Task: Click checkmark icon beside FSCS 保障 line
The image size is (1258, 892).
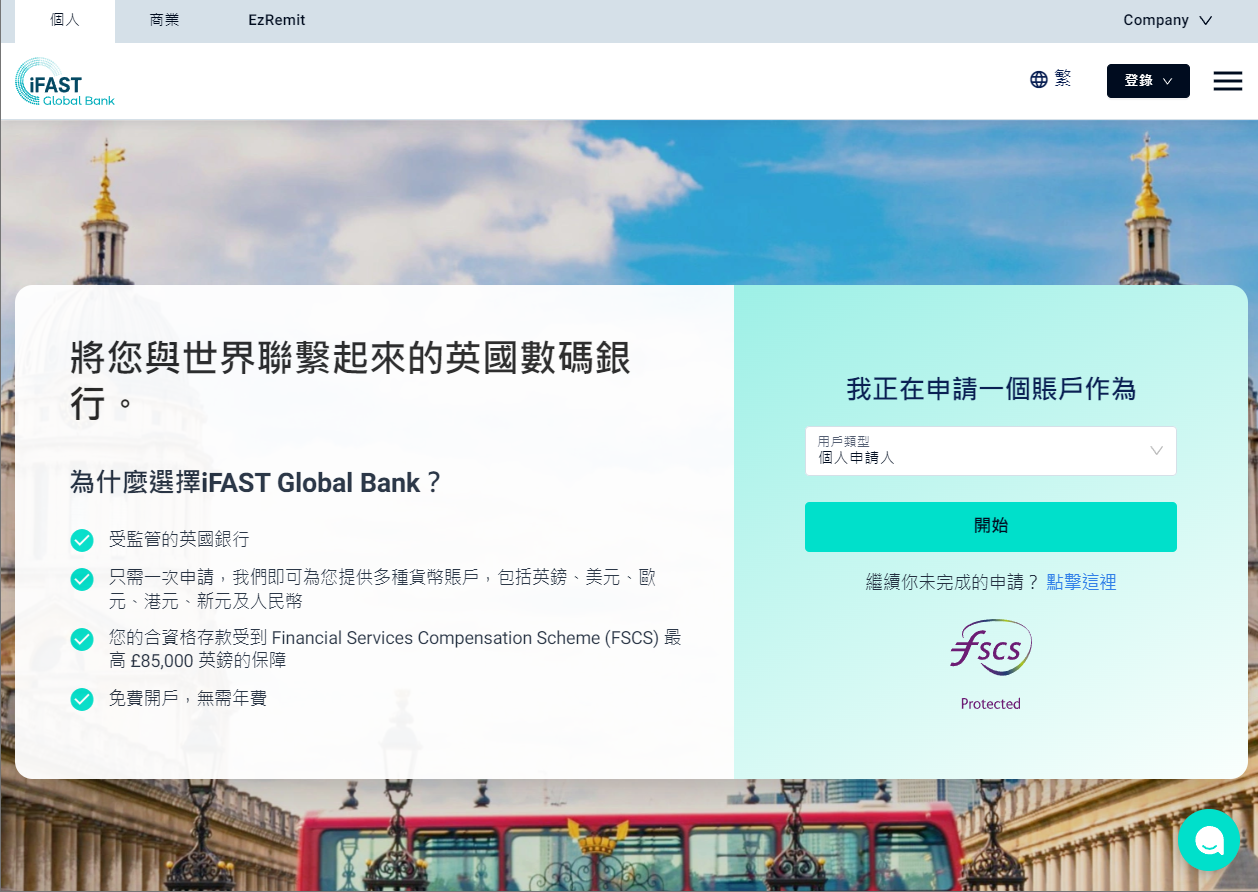Action: [x=82, y=639]
